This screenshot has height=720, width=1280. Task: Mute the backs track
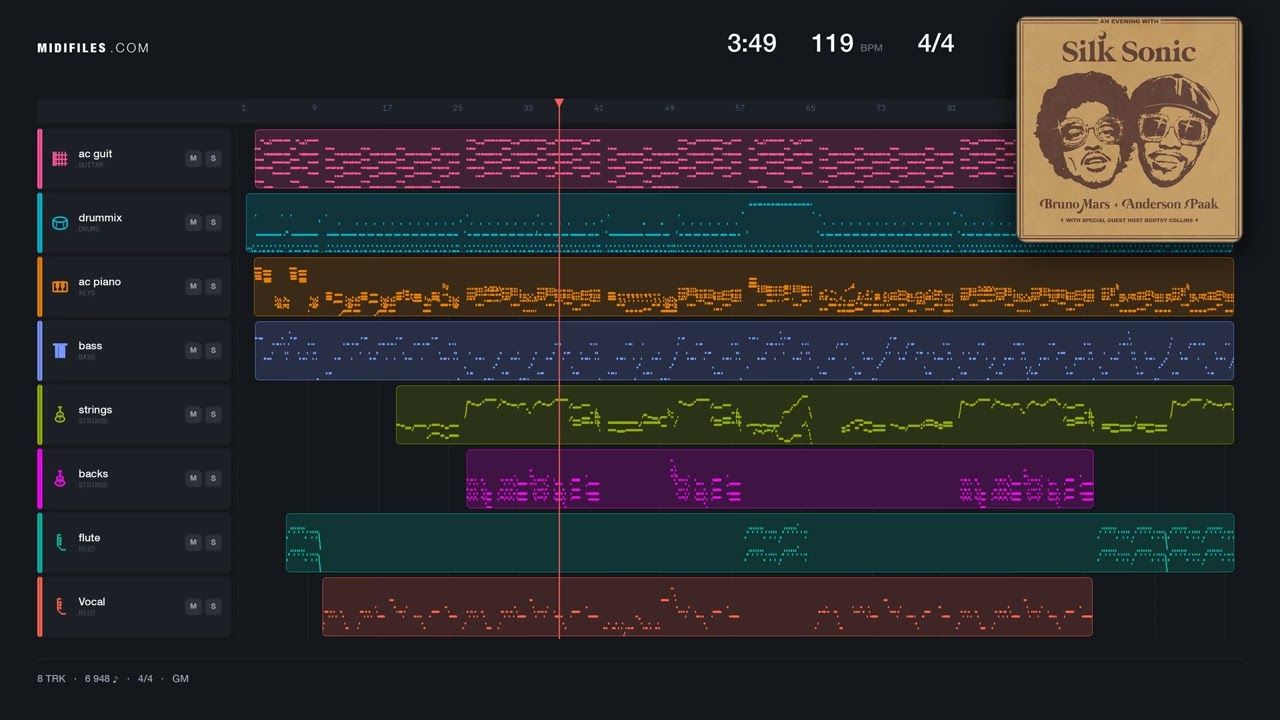pos(193,478)
